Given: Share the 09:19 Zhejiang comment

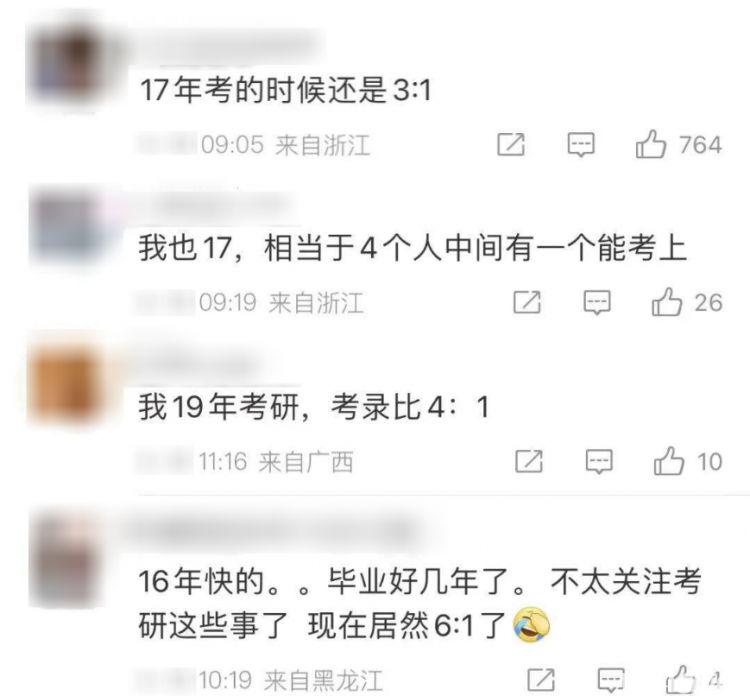Looking at the screenshot, I should pyautogui.click(x=527, y=302).
